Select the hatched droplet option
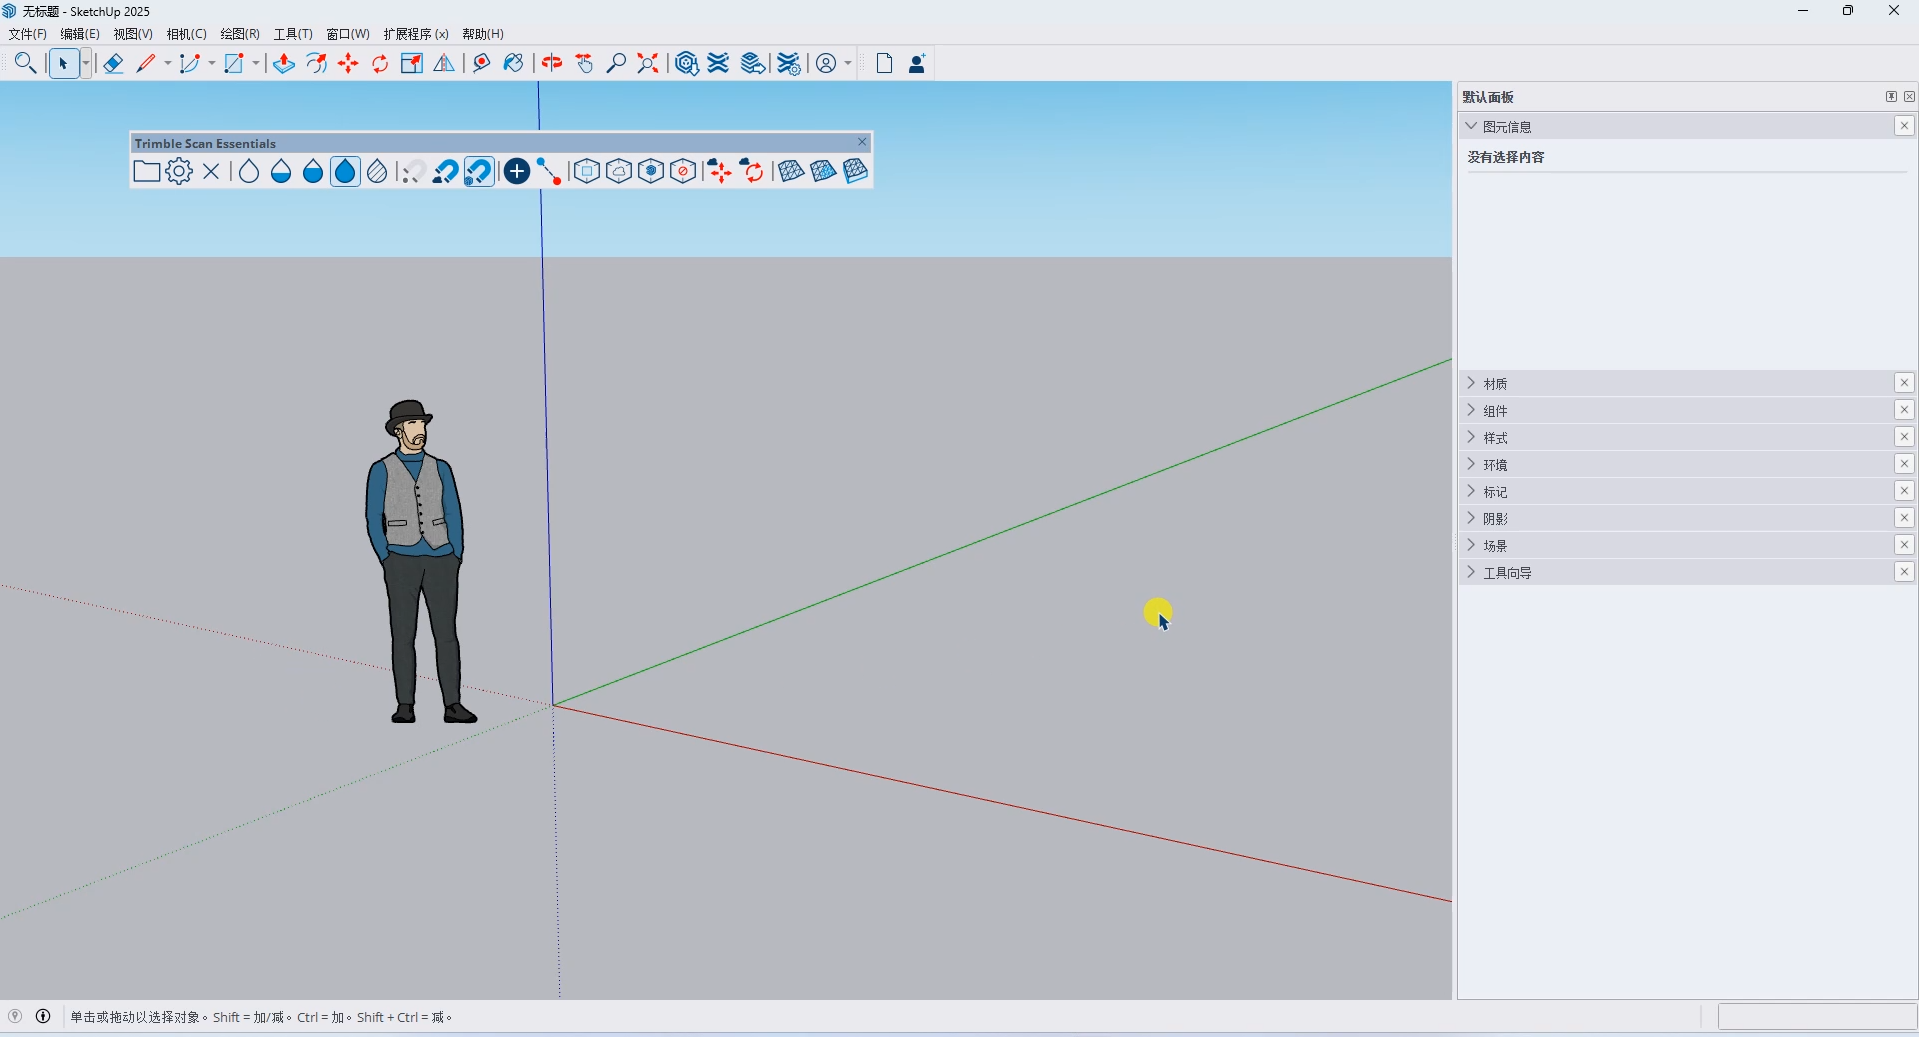 pyautogui.click(x=377, y=172)
